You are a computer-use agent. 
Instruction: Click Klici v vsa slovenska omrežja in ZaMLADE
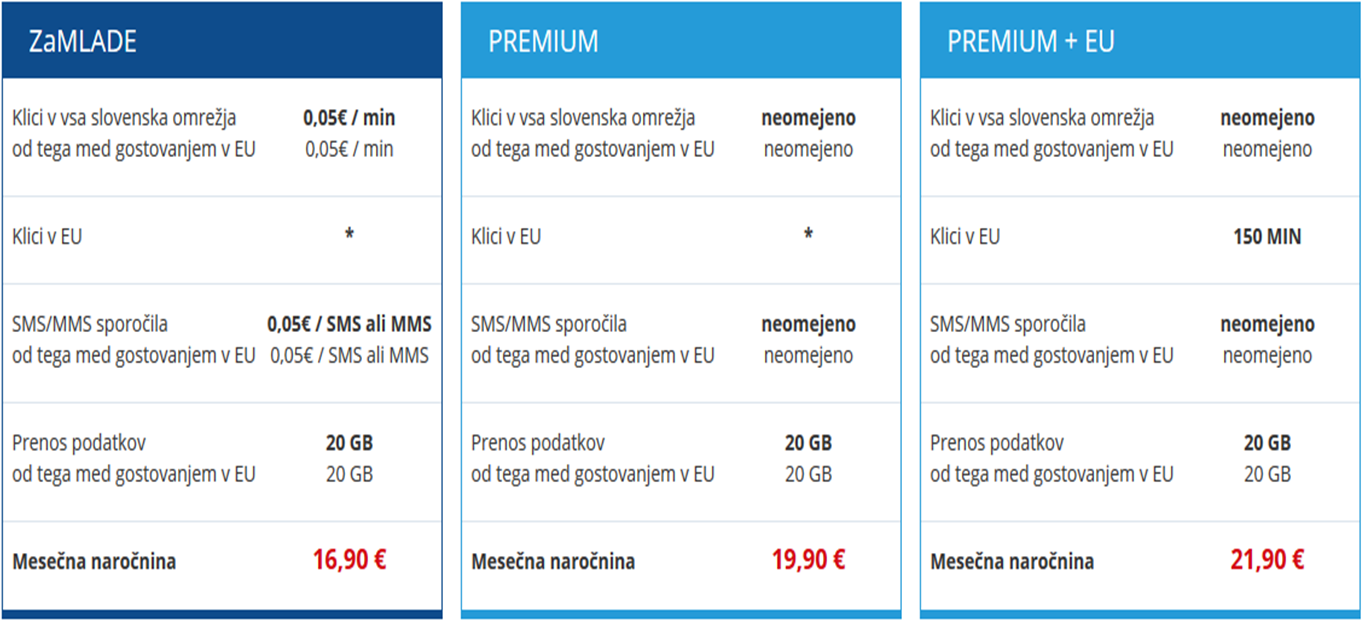(x=124, y=118)
